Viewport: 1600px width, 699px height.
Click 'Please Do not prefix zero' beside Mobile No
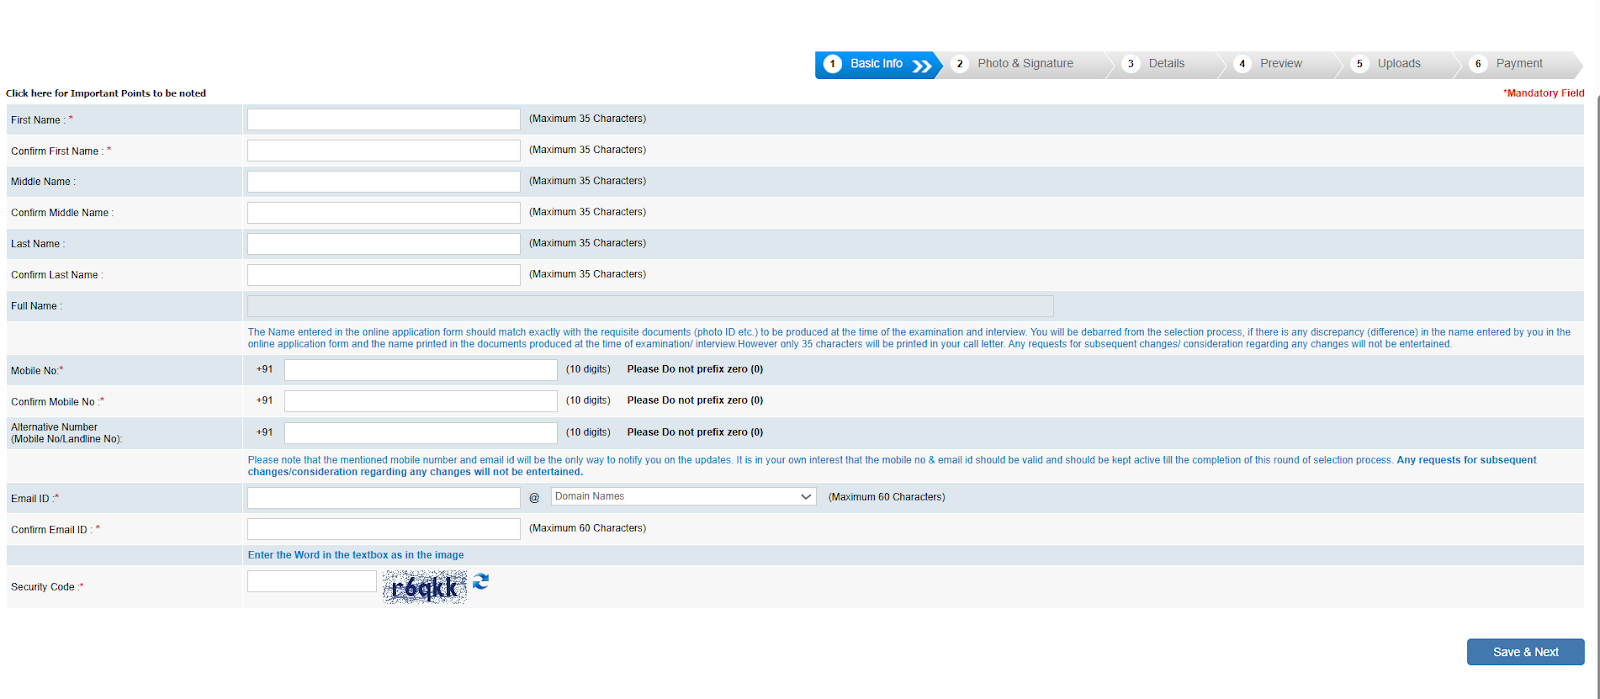[x=695, y=369]
